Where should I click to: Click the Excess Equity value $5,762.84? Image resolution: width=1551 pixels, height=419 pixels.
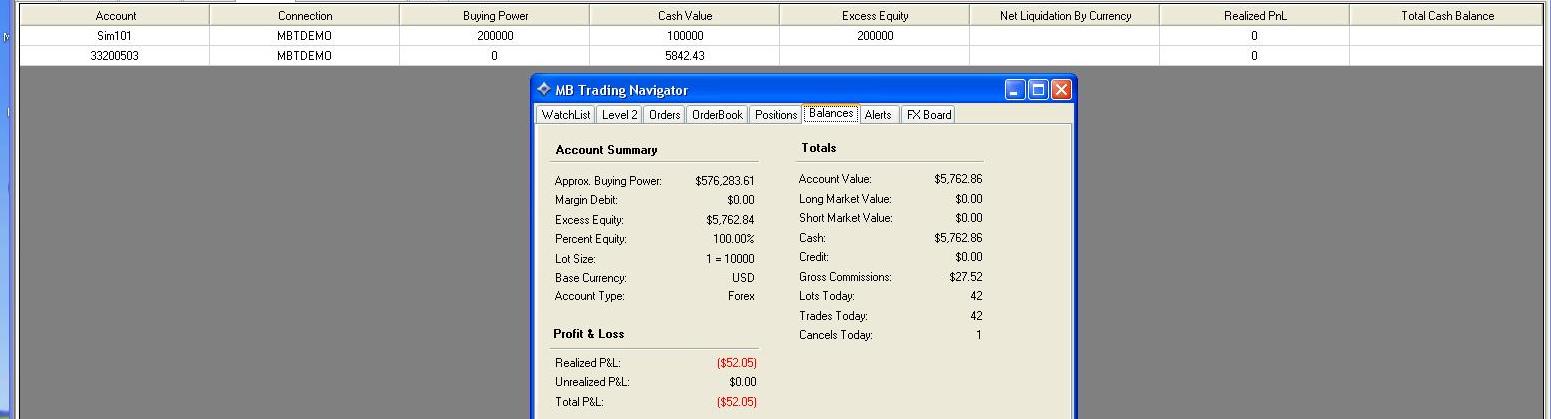coord(730,220)
